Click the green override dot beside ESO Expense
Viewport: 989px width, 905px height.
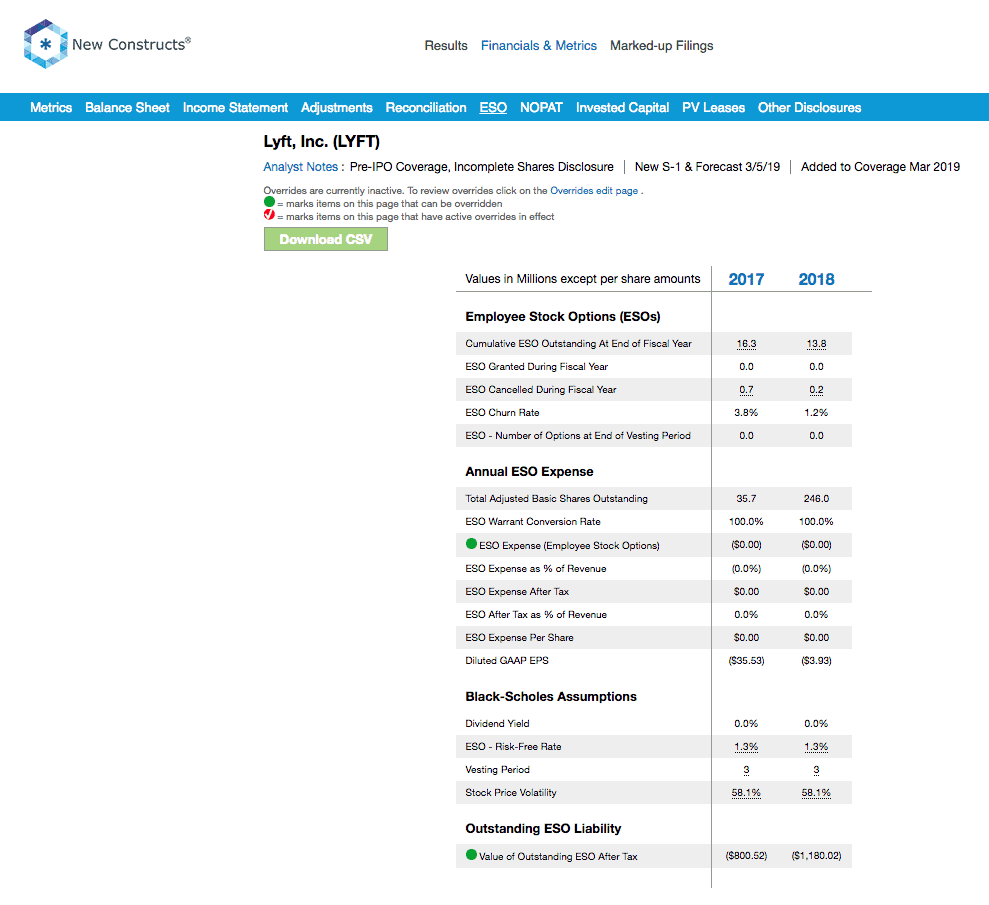point(471,544)
